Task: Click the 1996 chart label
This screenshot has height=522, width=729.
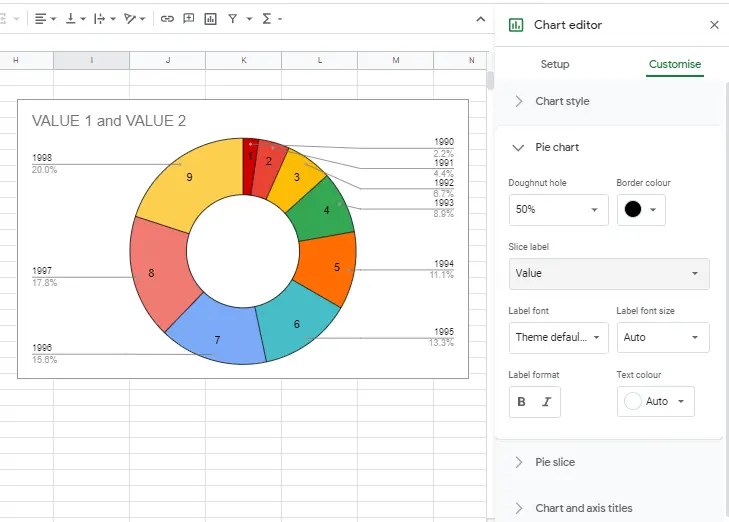Action: [x=42, y=348]
